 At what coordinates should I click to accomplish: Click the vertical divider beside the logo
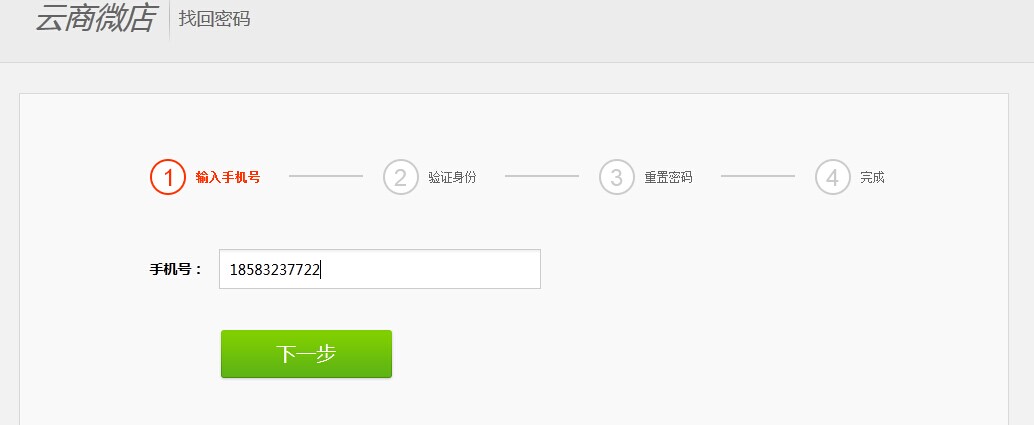(169, 20)
